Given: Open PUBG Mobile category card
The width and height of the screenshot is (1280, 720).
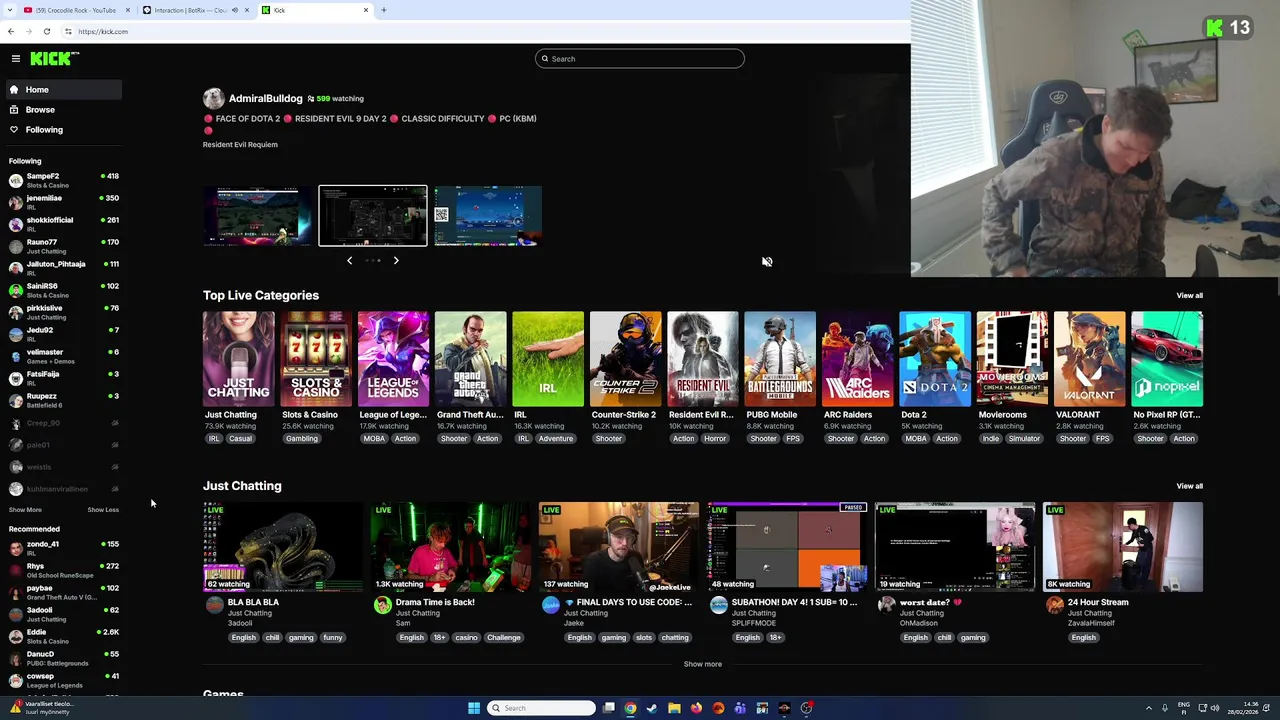Looking at the screenshot, I should (780, 359).
